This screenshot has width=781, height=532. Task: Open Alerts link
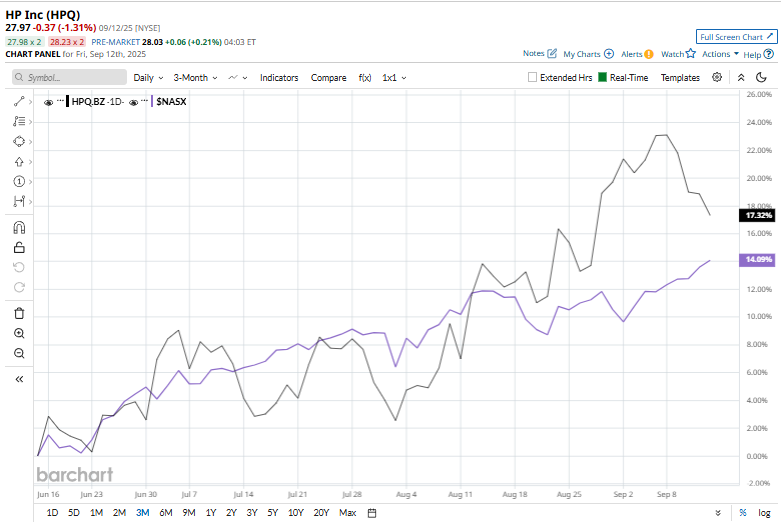click(637, 54)
